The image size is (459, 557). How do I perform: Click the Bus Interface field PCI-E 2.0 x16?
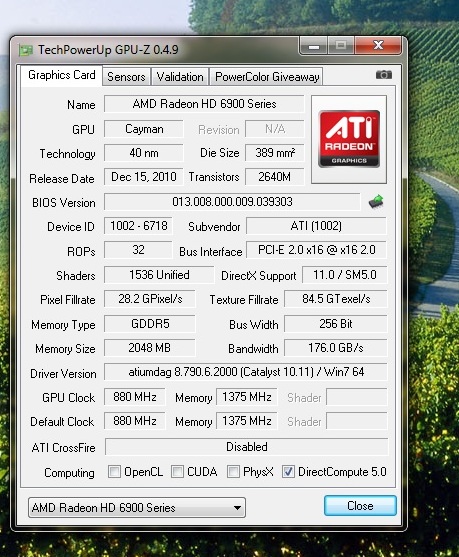(x=316, y=250)
